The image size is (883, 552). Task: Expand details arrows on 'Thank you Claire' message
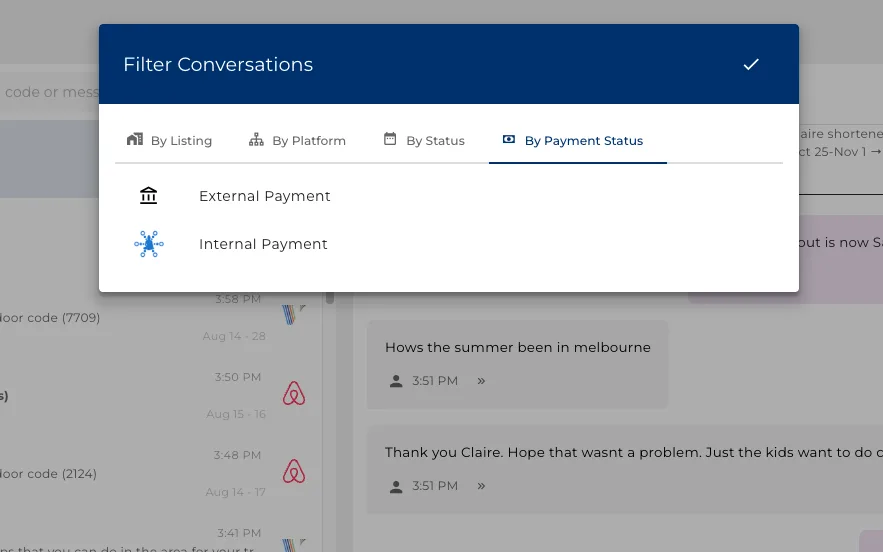[481, 486]
